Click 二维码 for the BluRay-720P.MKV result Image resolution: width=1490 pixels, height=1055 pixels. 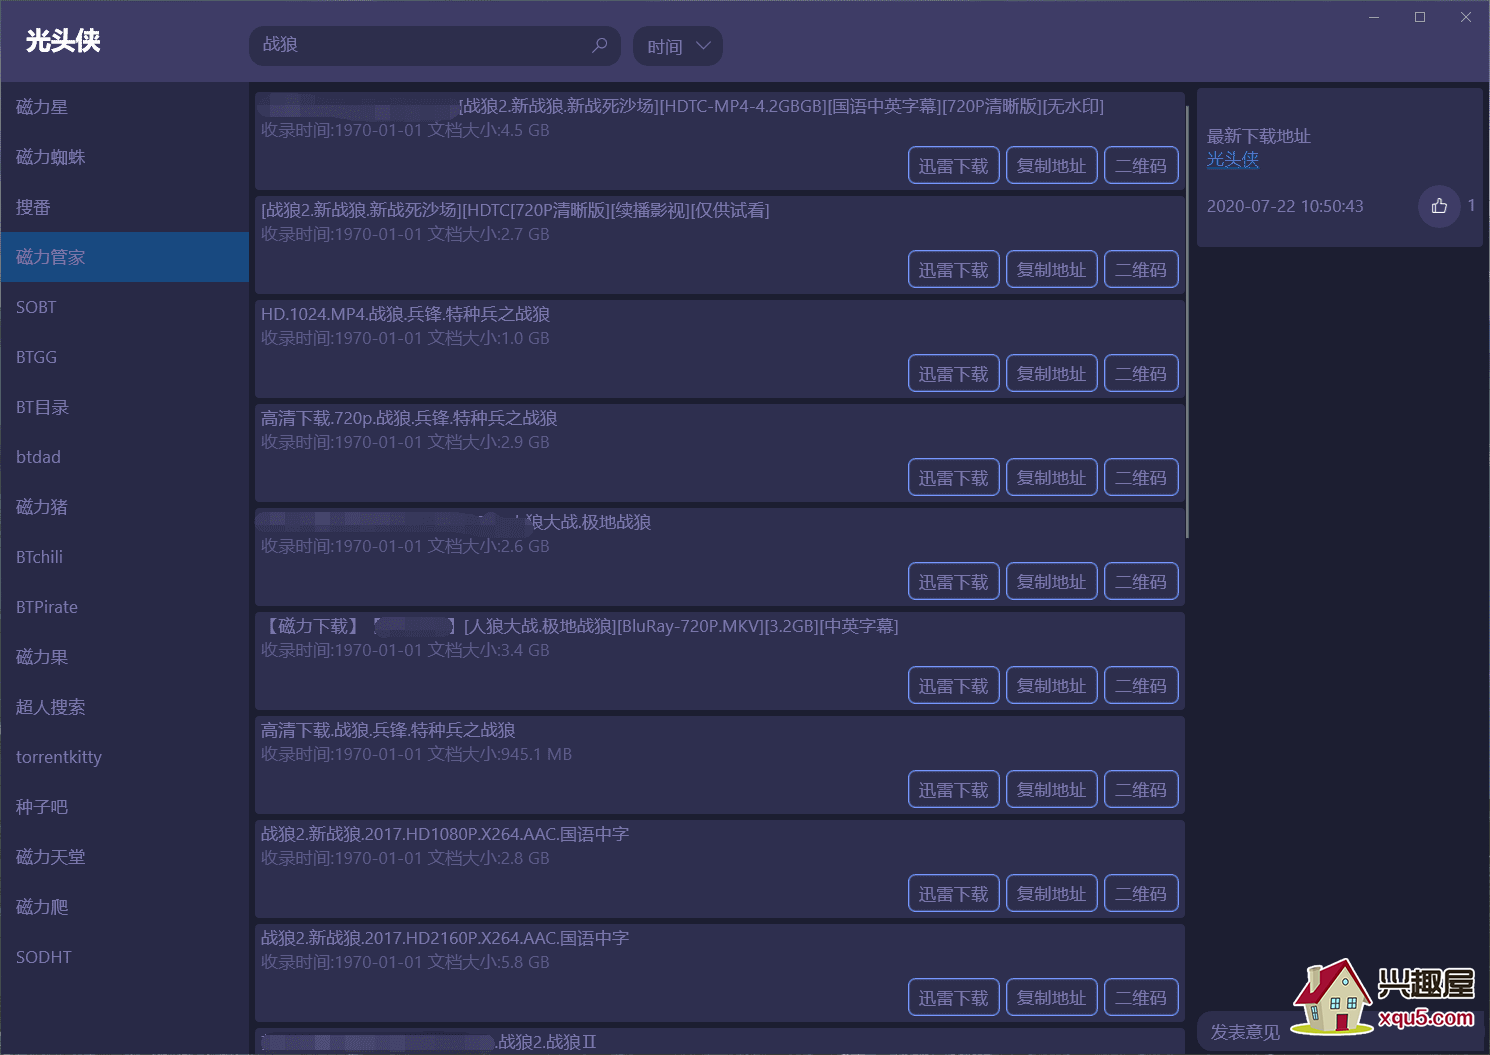pyautogui.click(x=1141, y=686)
